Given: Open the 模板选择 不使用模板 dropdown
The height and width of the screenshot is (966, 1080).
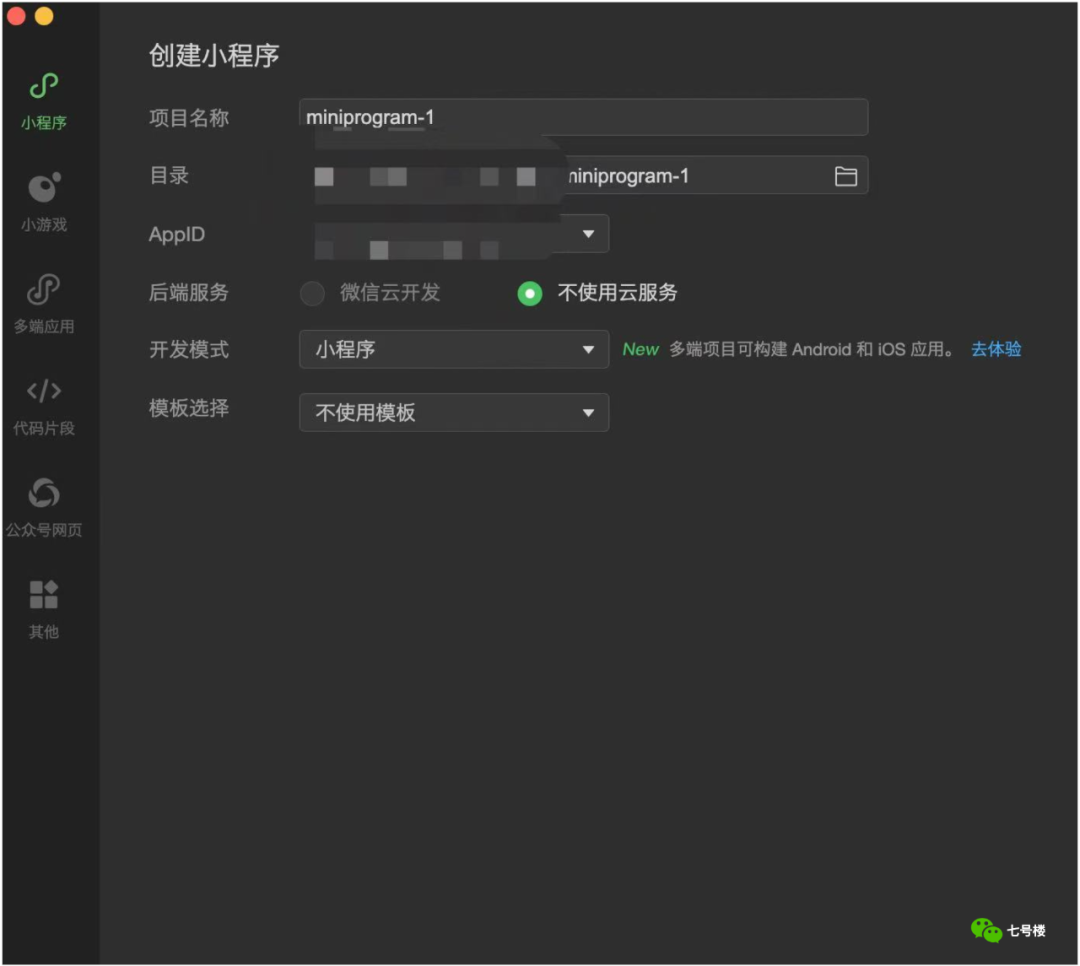Looking at the screenshot, I should [454, 412].
